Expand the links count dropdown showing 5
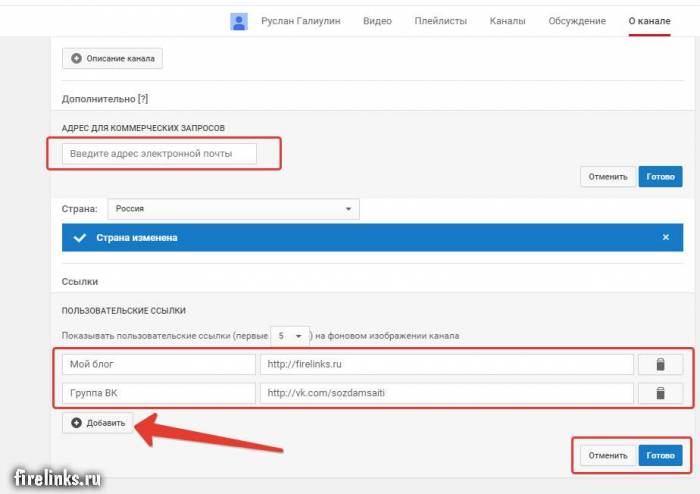This screenshot has height=494, width=700. [x=288, y=336]
